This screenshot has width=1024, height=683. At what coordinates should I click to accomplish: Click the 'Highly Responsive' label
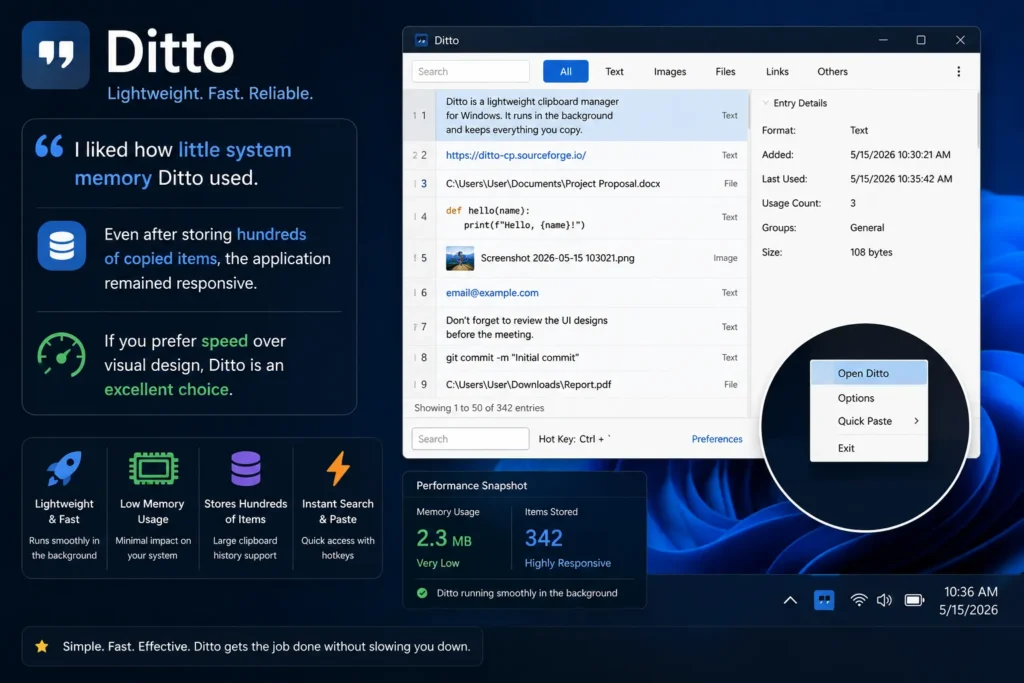(x=568, y=563)
